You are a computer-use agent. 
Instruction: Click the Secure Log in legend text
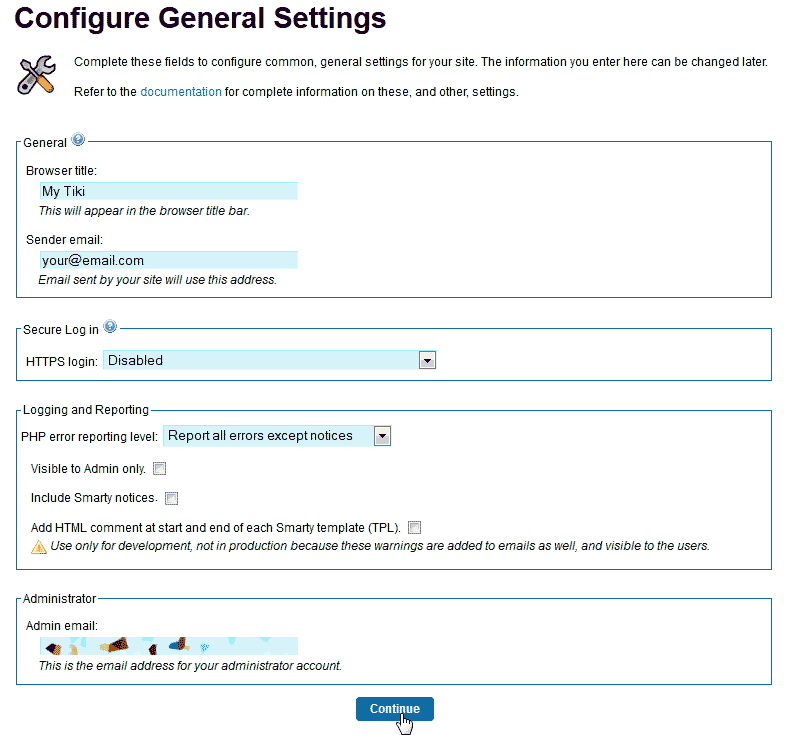[x=60, y=330]
